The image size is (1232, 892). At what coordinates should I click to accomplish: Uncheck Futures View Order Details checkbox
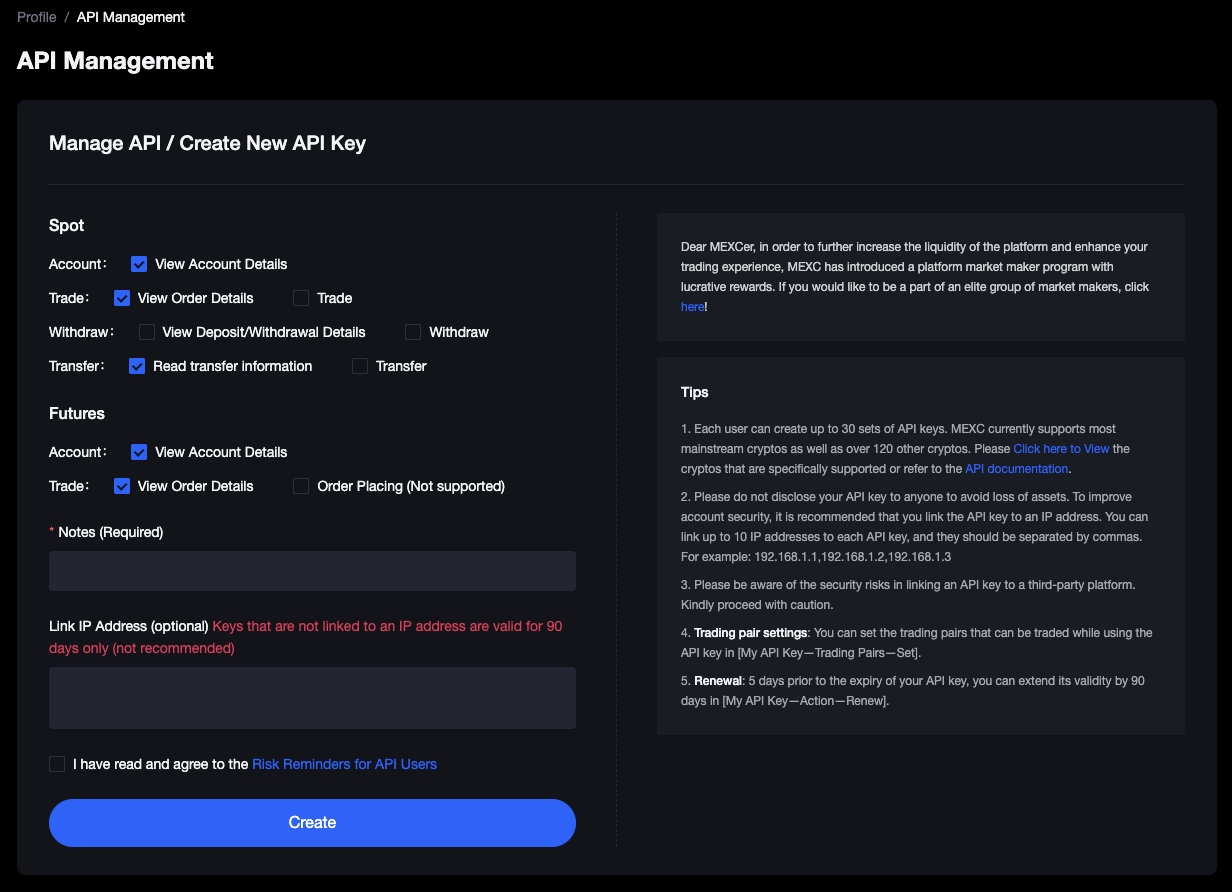click(122, 486)
